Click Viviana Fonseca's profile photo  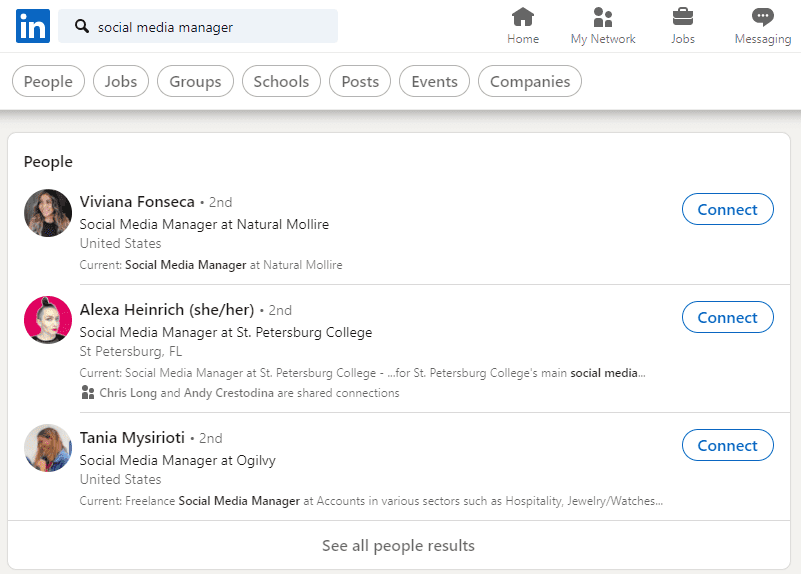click(x=48, y=213)
